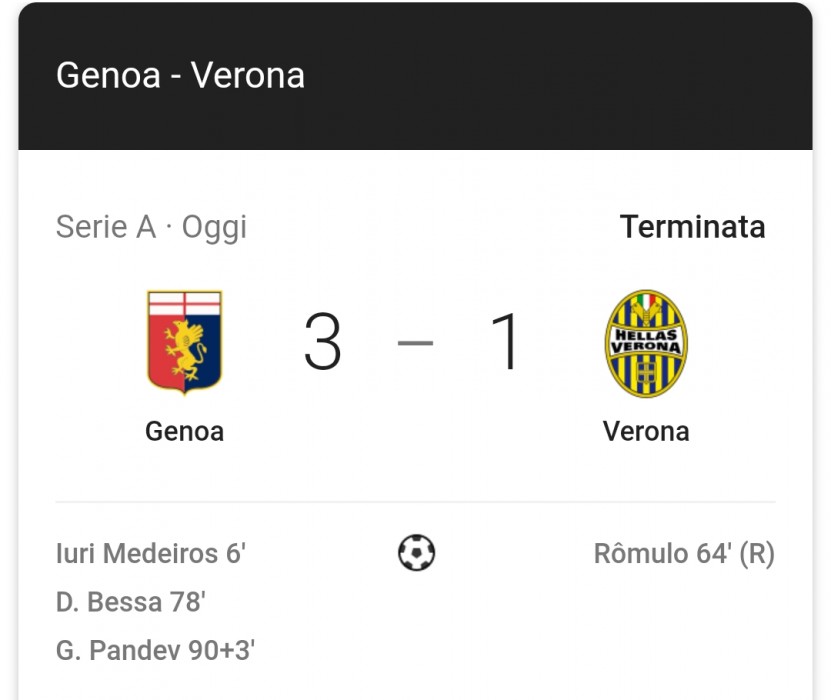Click the (R) penalty marker beside Rômulo
Screen dimensions: 831x700
point(757,554)
